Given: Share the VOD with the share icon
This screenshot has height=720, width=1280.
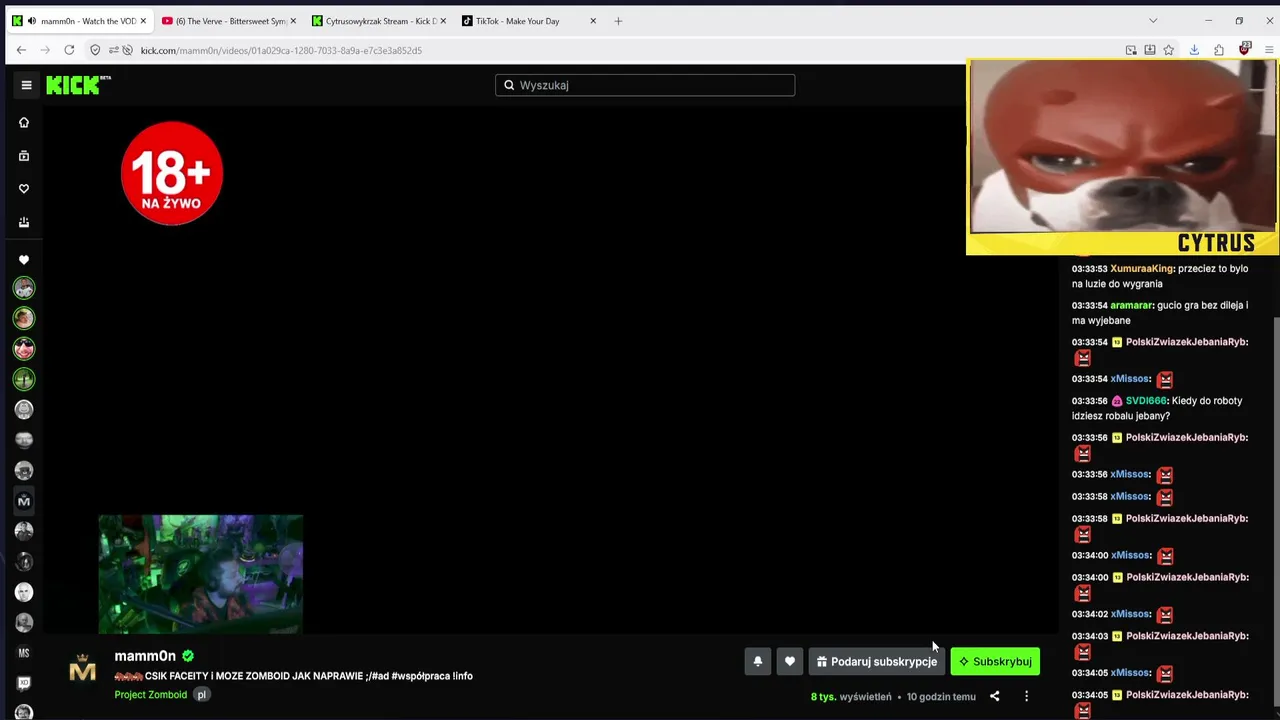Looking at the screenshot, I should tap(994, 696).
